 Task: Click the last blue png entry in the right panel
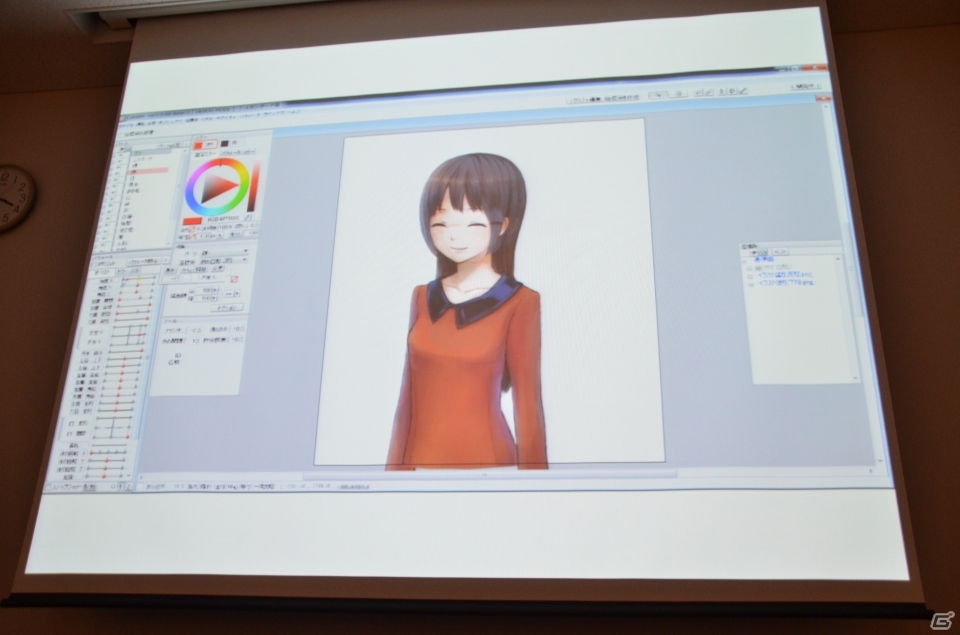click(786, 284)
